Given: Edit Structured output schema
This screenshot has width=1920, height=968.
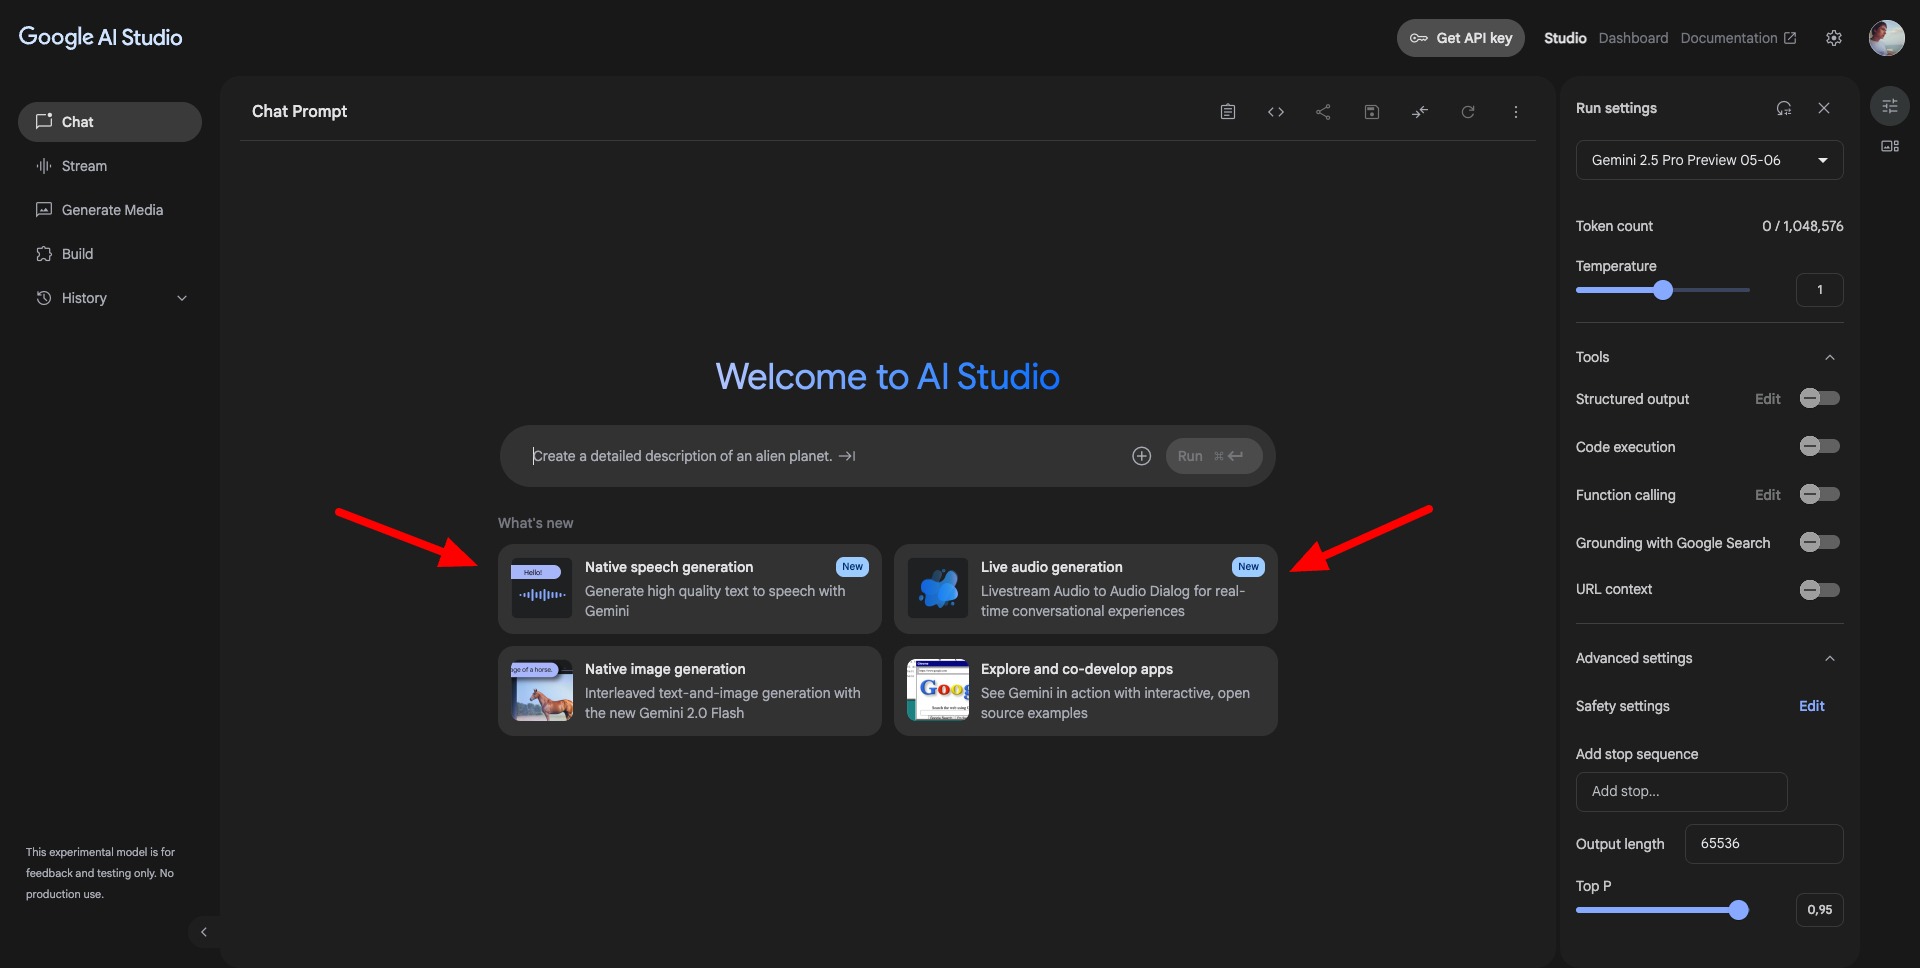Looking at the screenshot, I should click(1767, 399).
